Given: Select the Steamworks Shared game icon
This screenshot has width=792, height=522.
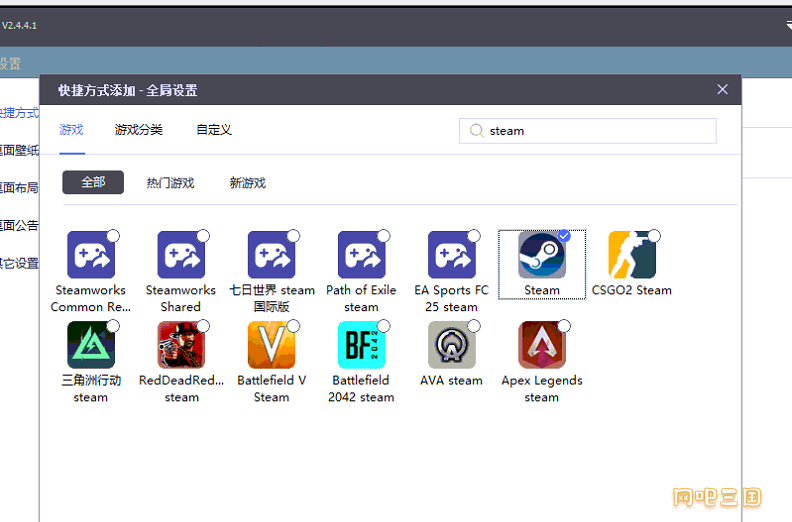Looking at the screenshot, I should point(181,255).
